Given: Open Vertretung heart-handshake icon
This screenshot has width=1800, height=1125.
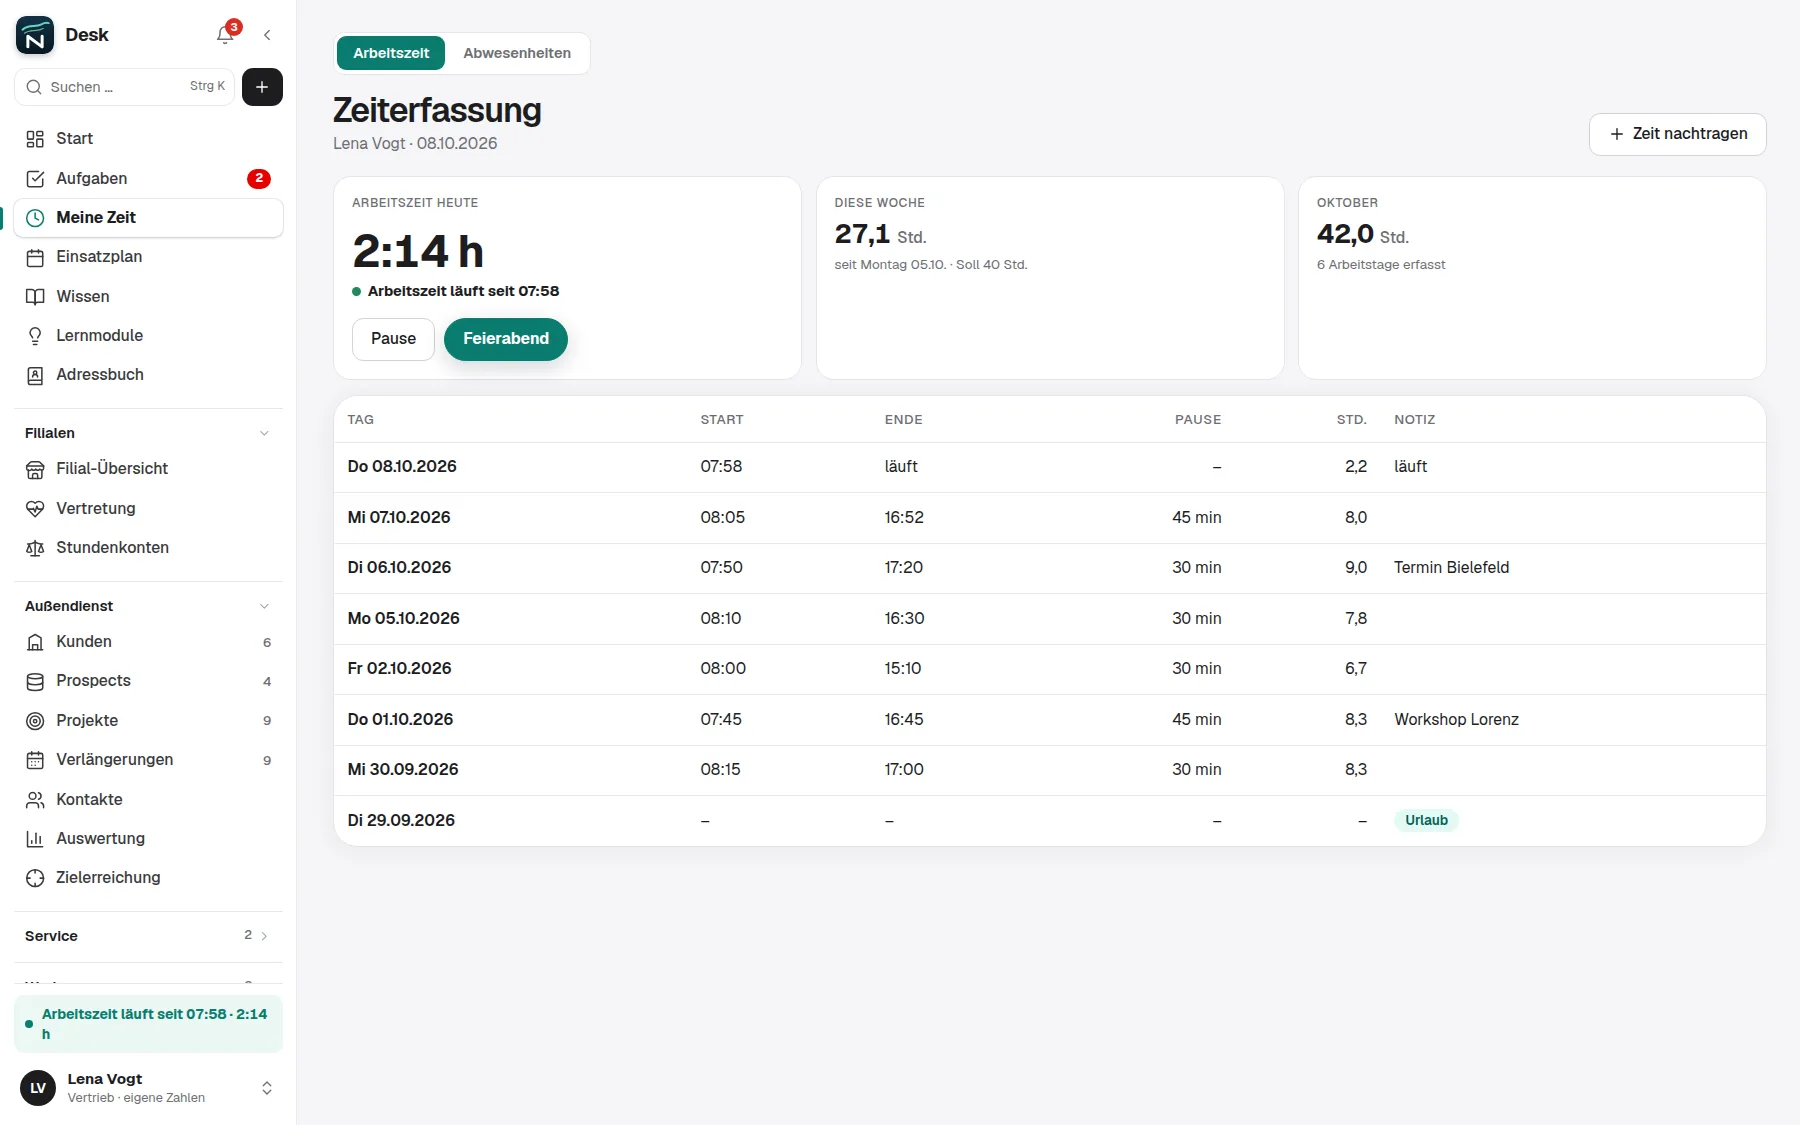Looking at the screenshot, I should pos(35,509).
